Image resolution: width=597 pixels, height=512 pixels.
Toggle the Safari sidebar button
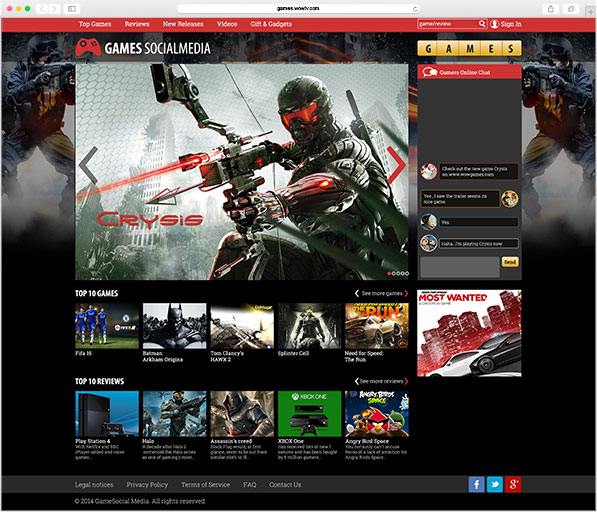coord(72,8)
